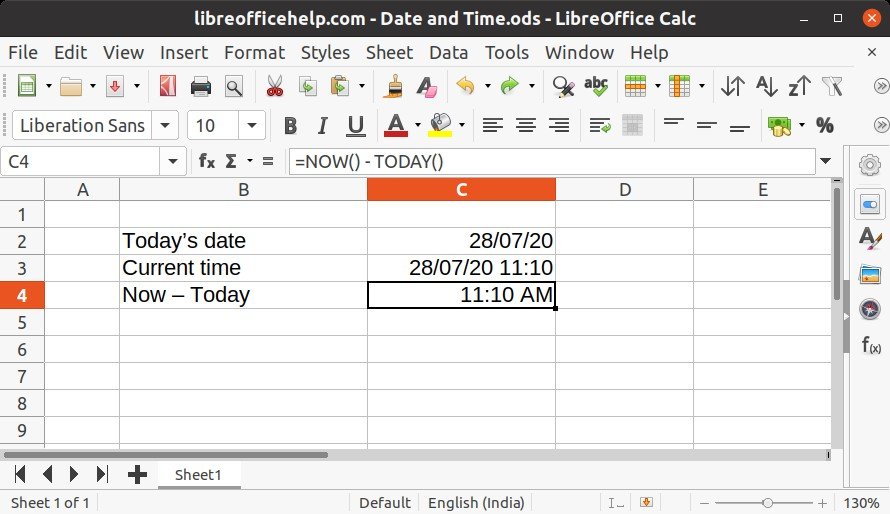Click the Insert Columns icon
The width and height of the screenshot is (890, 514).
pyautogui.click(x=679, y=86)
